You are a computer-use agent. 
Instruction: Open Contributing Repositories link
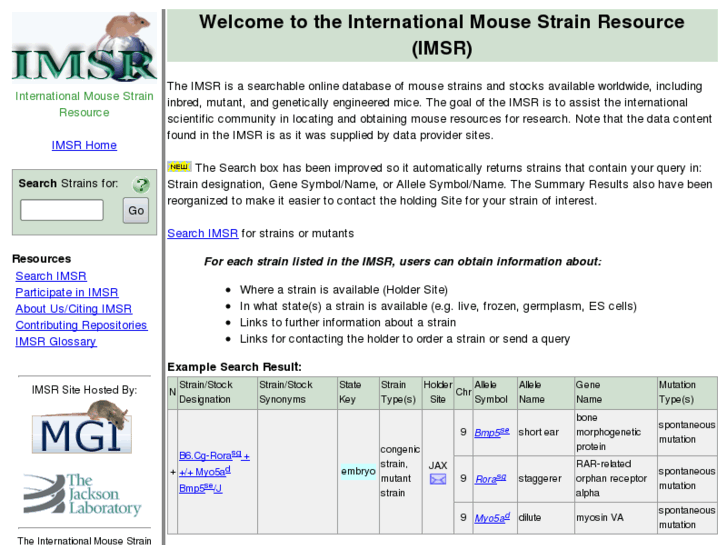81,325
